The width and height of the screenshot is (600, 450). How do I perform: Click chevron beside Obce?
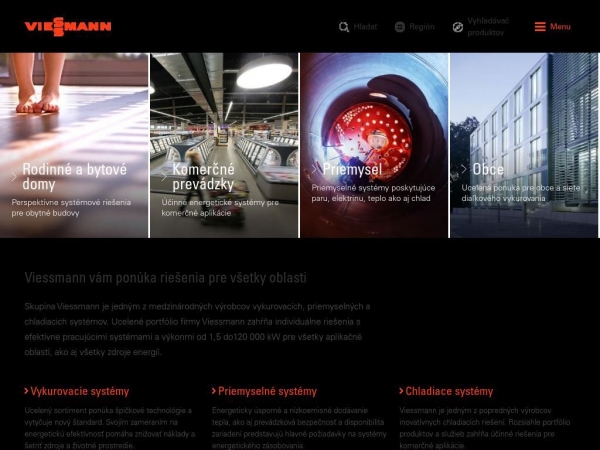[x=464, y=169]
